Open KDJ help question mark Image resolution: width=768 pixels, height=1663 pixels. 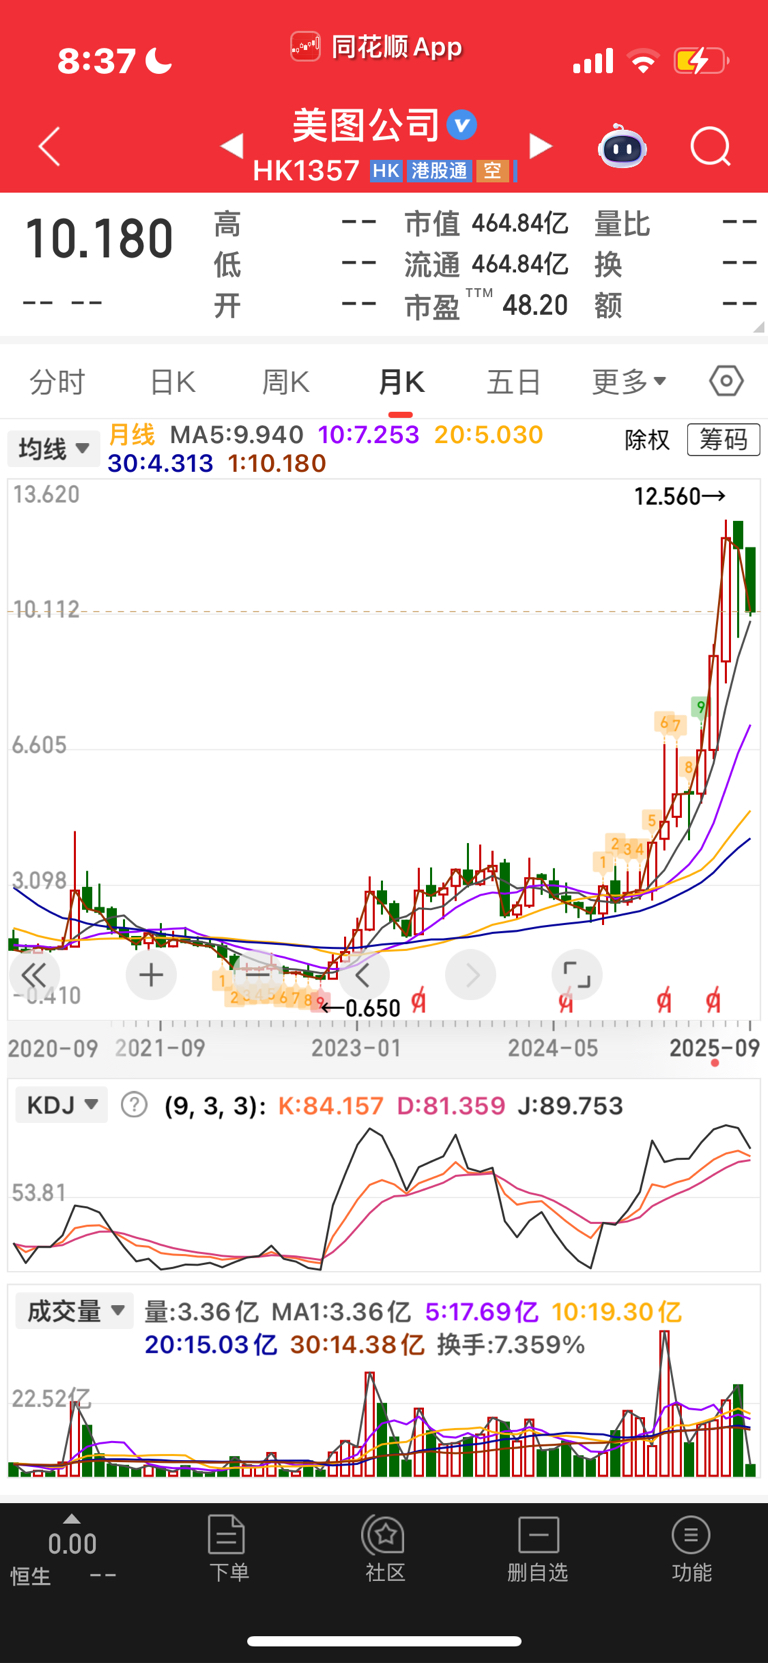click(134, 1105)
